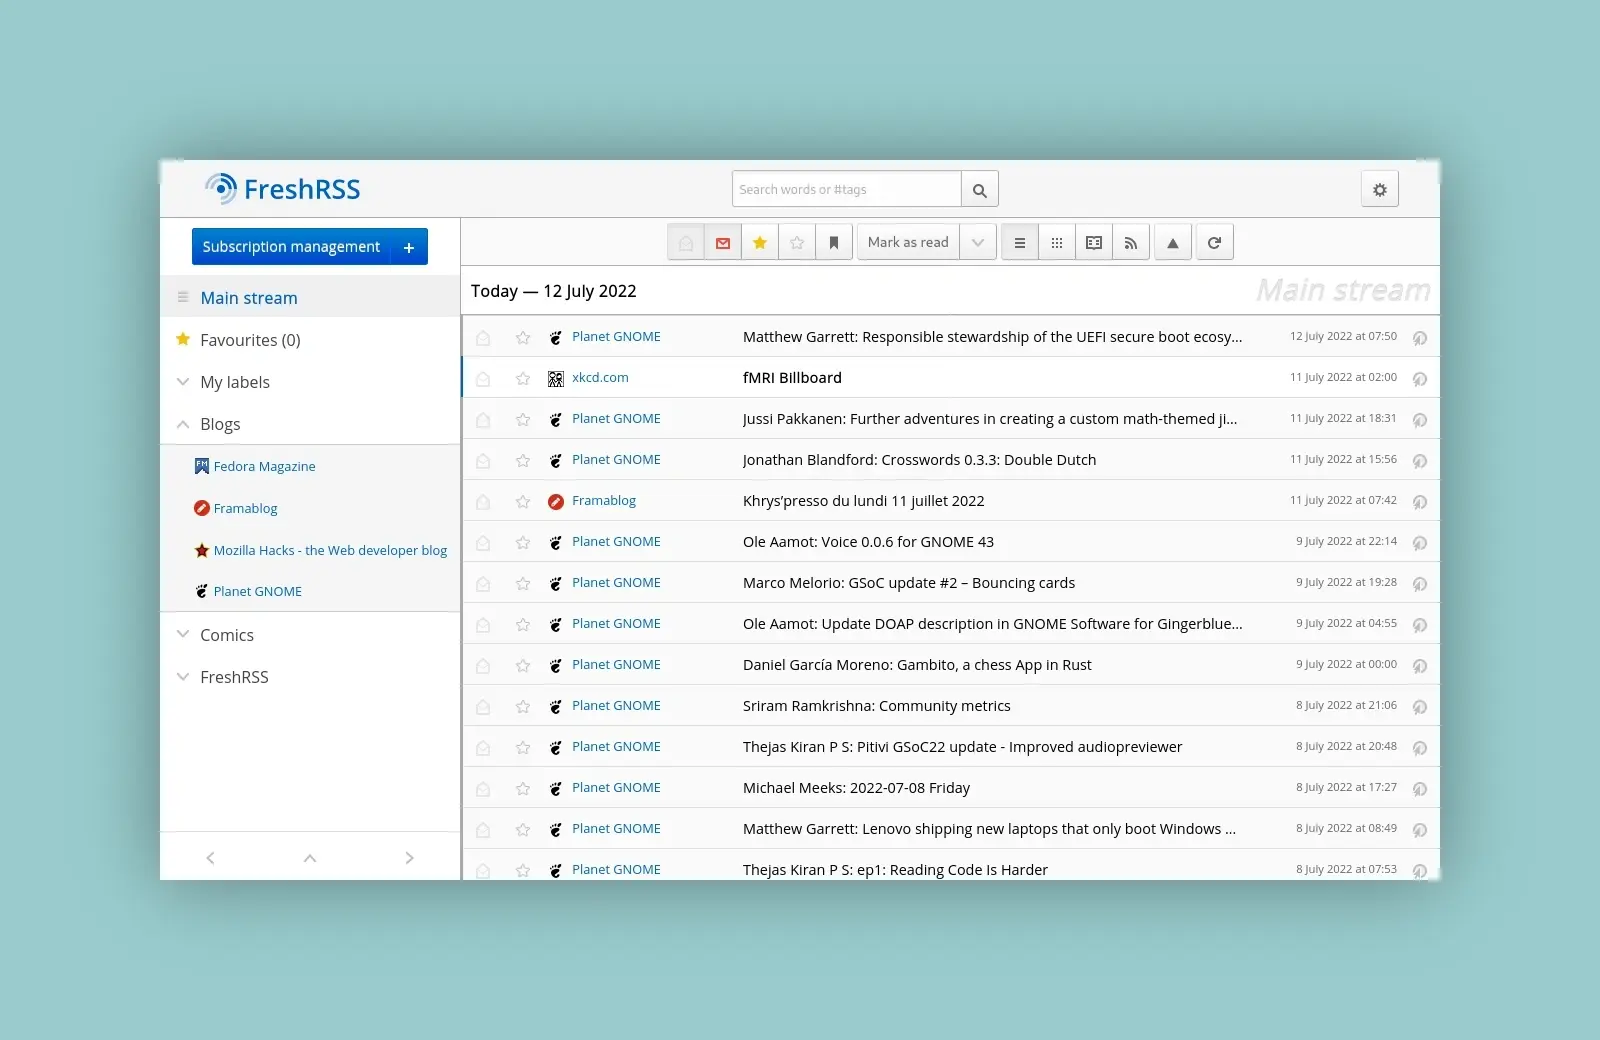1600x1040 pixels.
Task: Open Favourites (0) in the sidebar
Action: 250,340
